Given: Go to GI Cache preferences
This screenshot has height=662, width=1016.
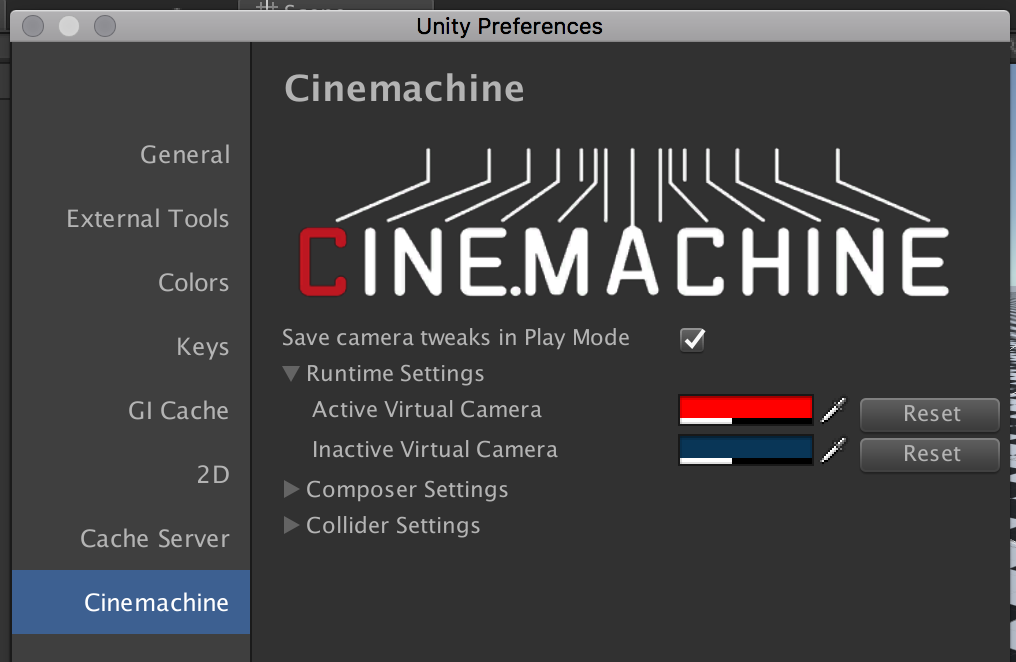Looking at the screenshot, I should (178, 411).
